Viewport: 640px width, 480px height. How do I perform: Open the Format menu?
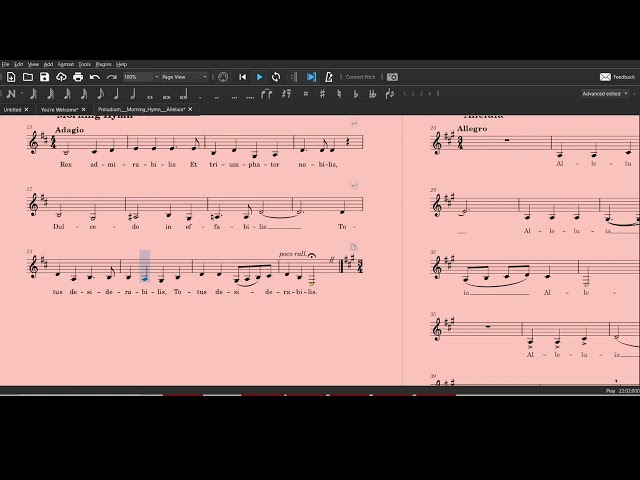tap(66, 64)
